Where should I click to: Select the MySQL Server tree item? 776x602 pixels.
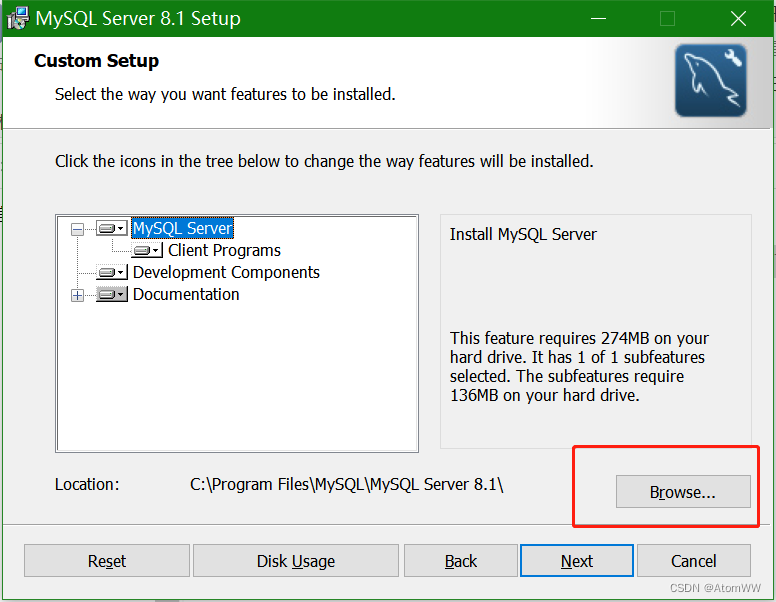182,228
